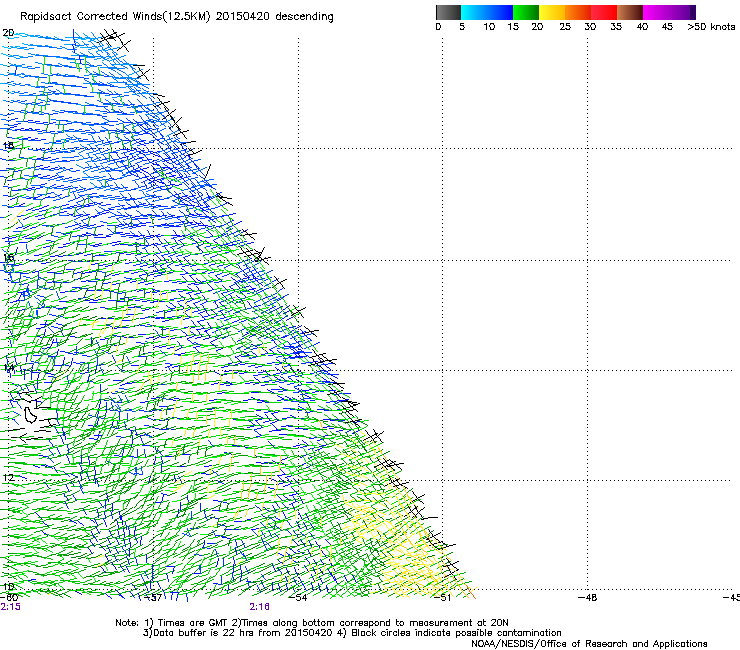Viewport: 740px width, 650px height.
Task: Click the red 30-35 knots color band
Action: (x=604, y=12)
